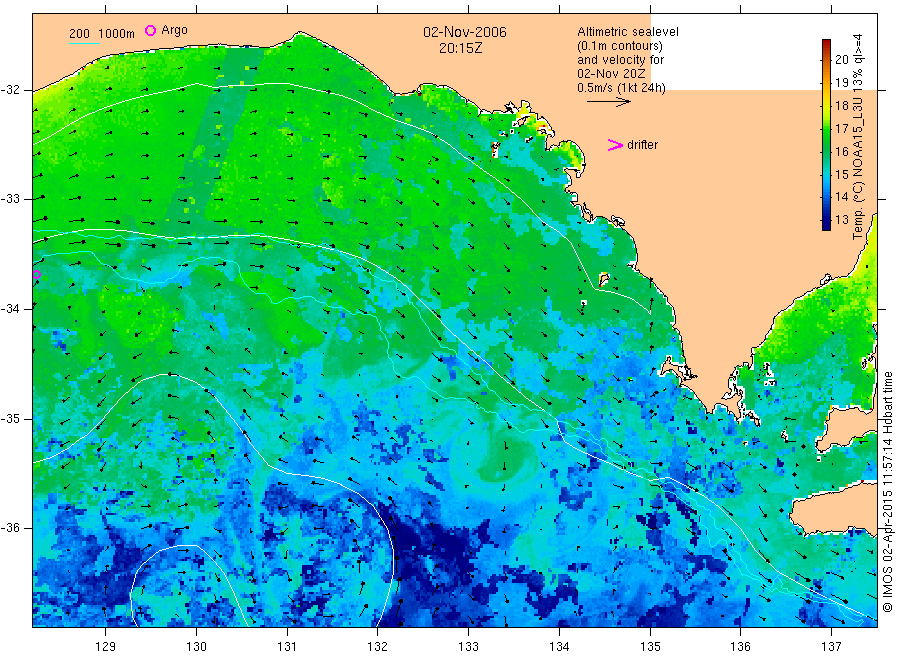Click the longitude axis label '129'
Image resolution: width=900 pixels, height=660 pixels.
(x=105, y=646)
